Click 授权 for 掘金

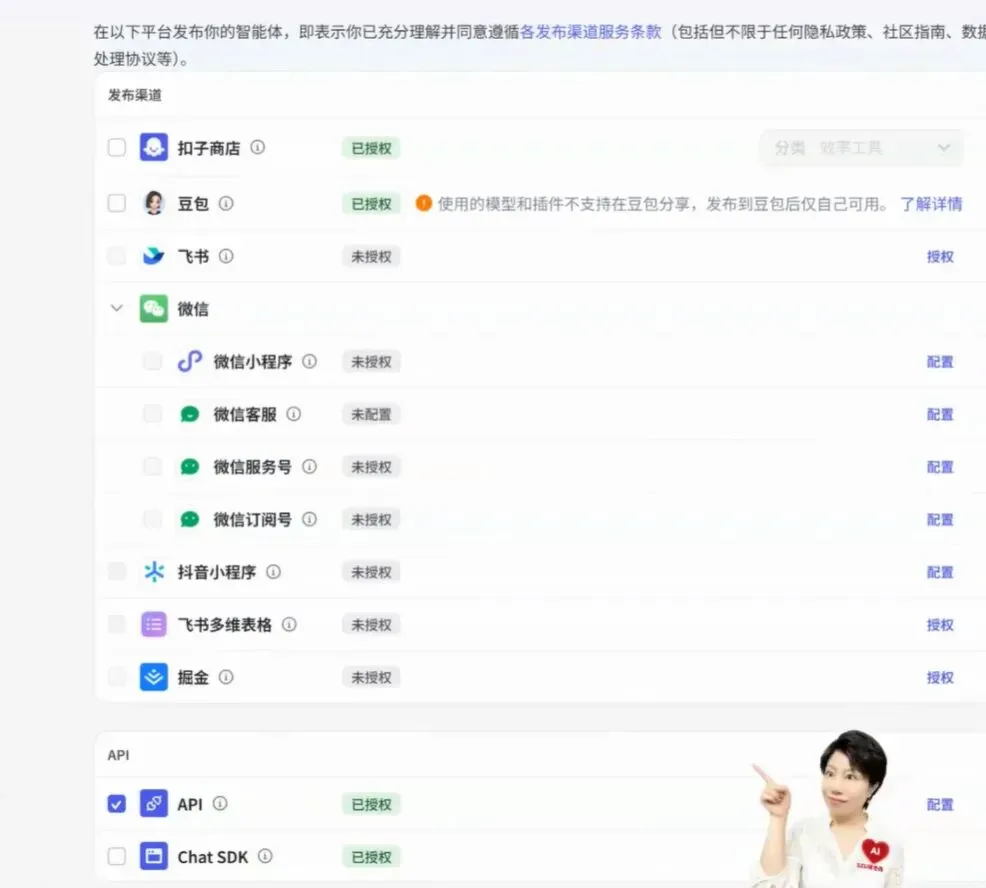pos(940,677)
